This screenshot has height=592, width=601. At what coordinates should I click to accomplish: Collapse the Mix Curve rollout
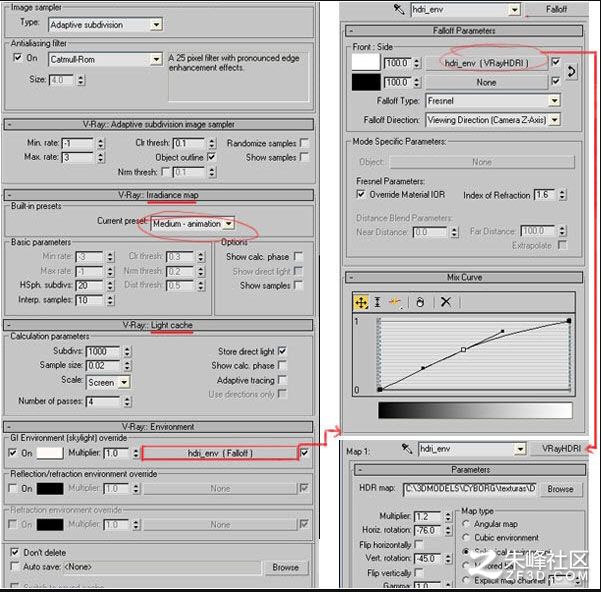tap(464, 277)
